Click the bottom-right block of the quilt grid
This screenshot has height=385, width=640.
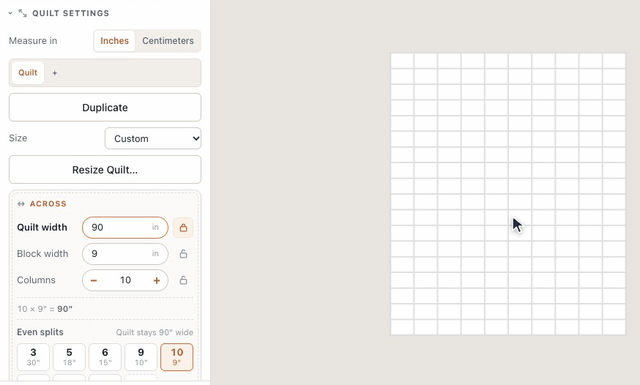click(x=614, y=327)
